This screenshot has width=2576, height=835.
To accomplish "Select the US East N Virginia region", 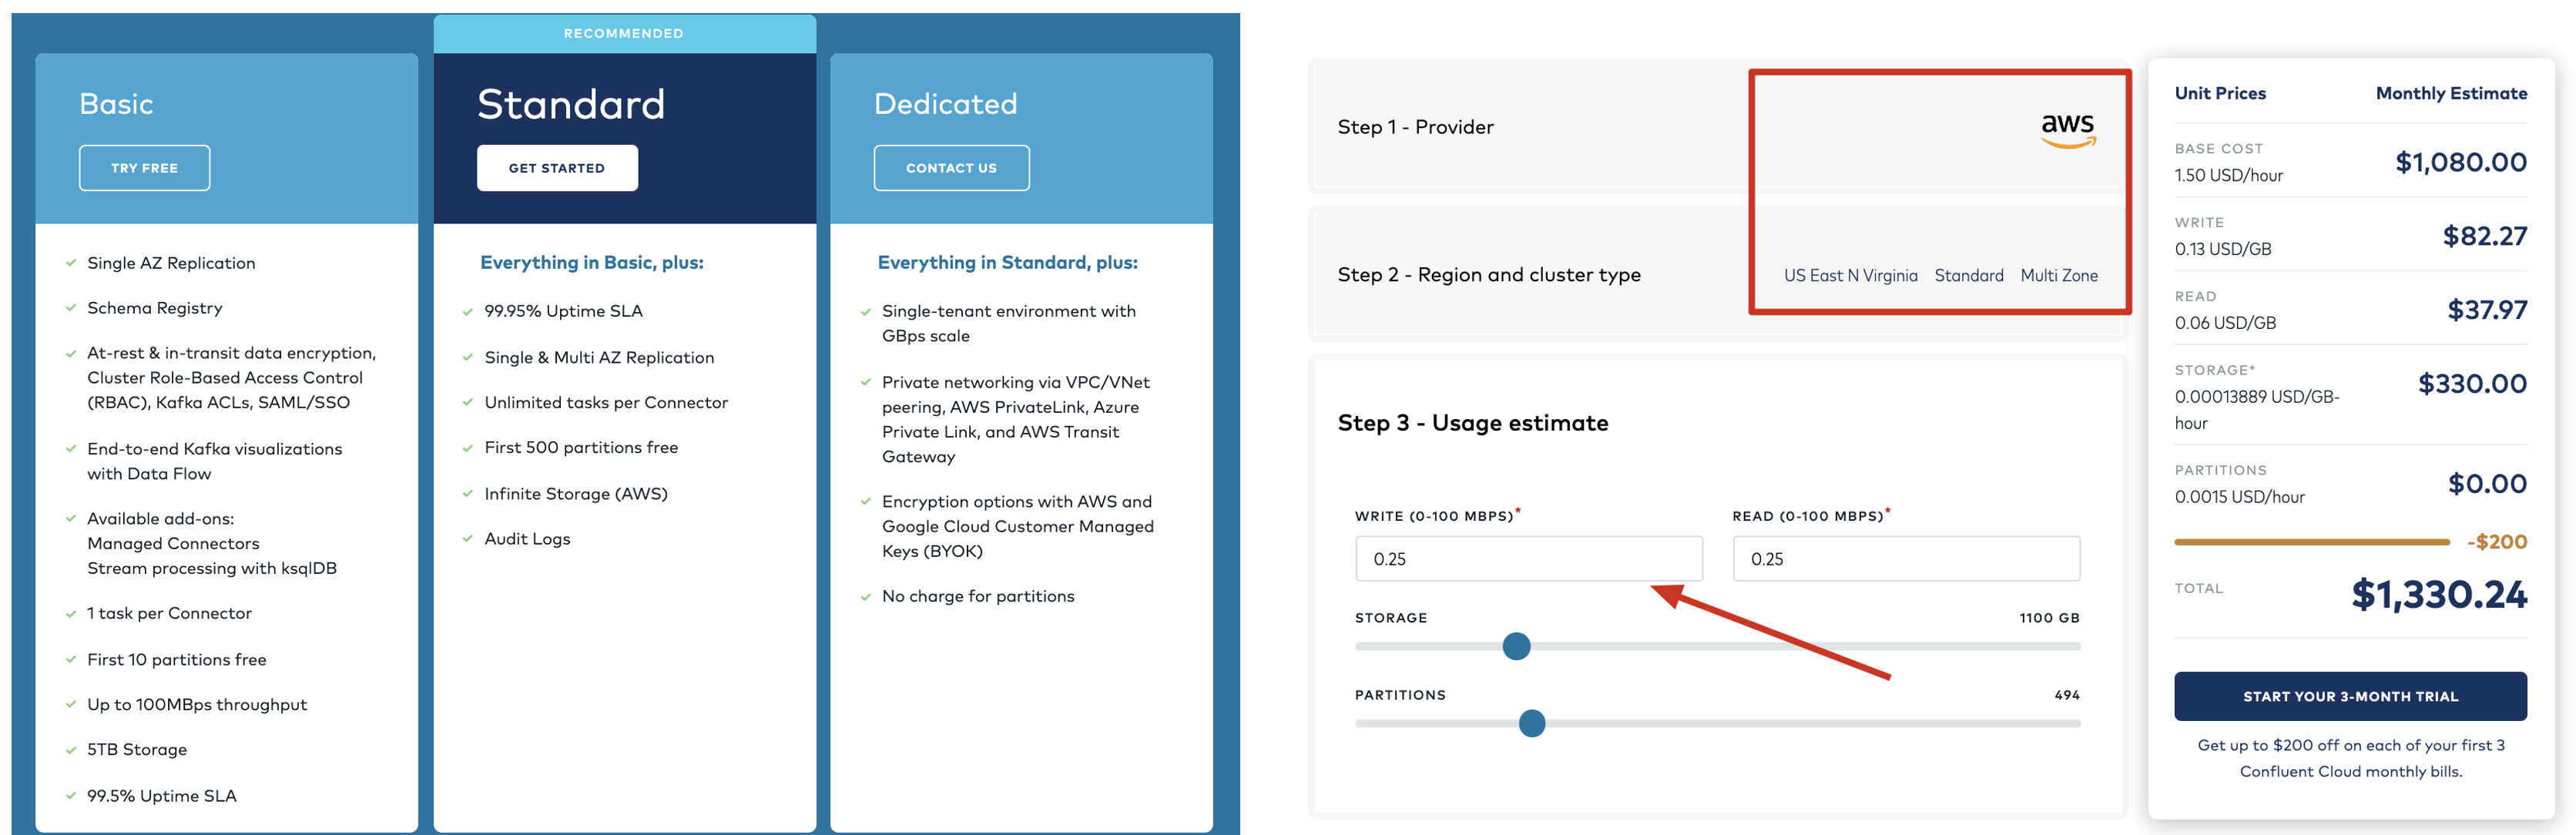I will tap(1850, 275).
